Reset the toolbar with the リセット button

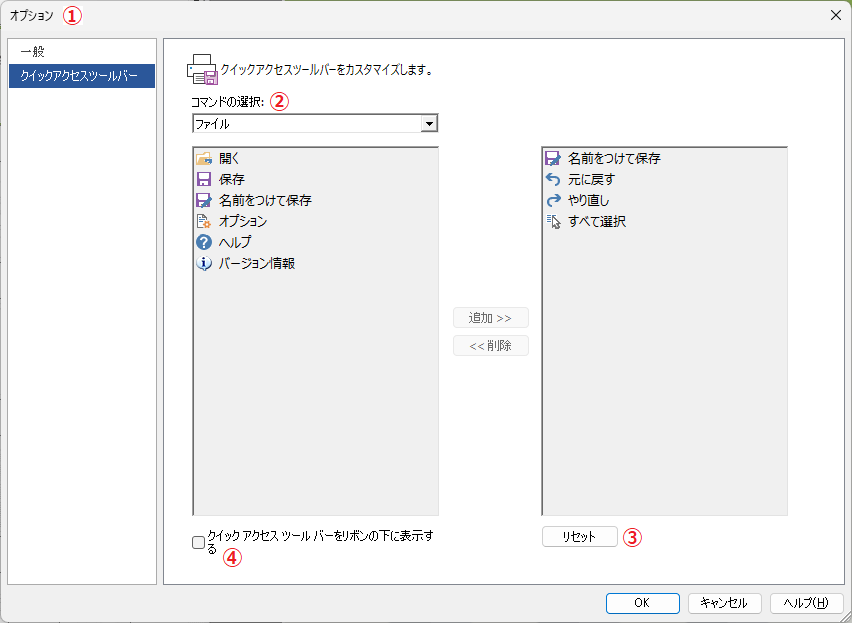(579, 536)
